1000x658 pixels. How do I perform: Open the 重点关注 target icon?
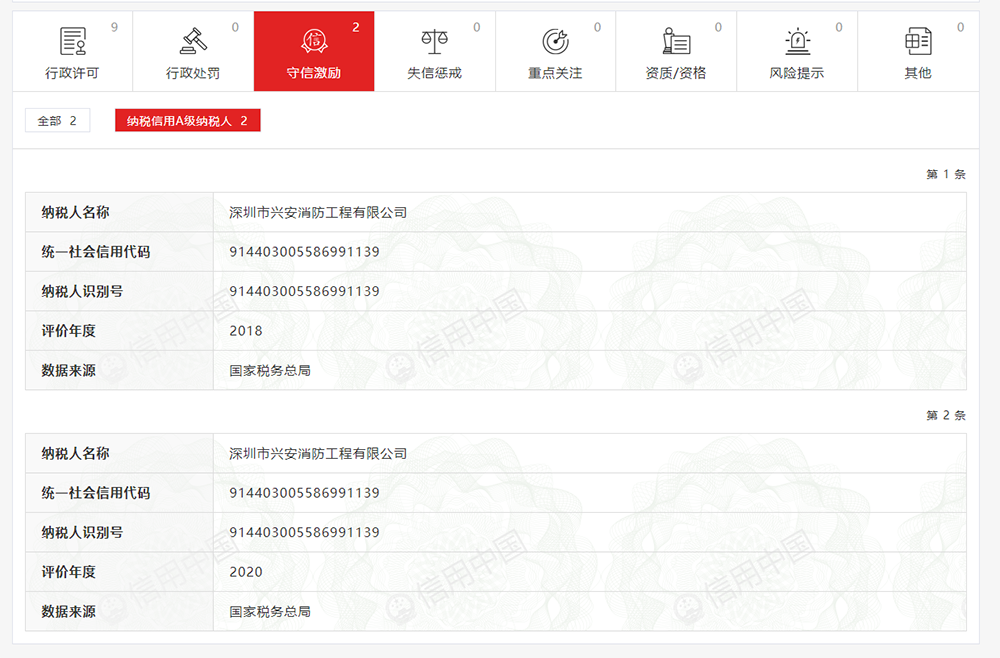click(x=555, y=41)
